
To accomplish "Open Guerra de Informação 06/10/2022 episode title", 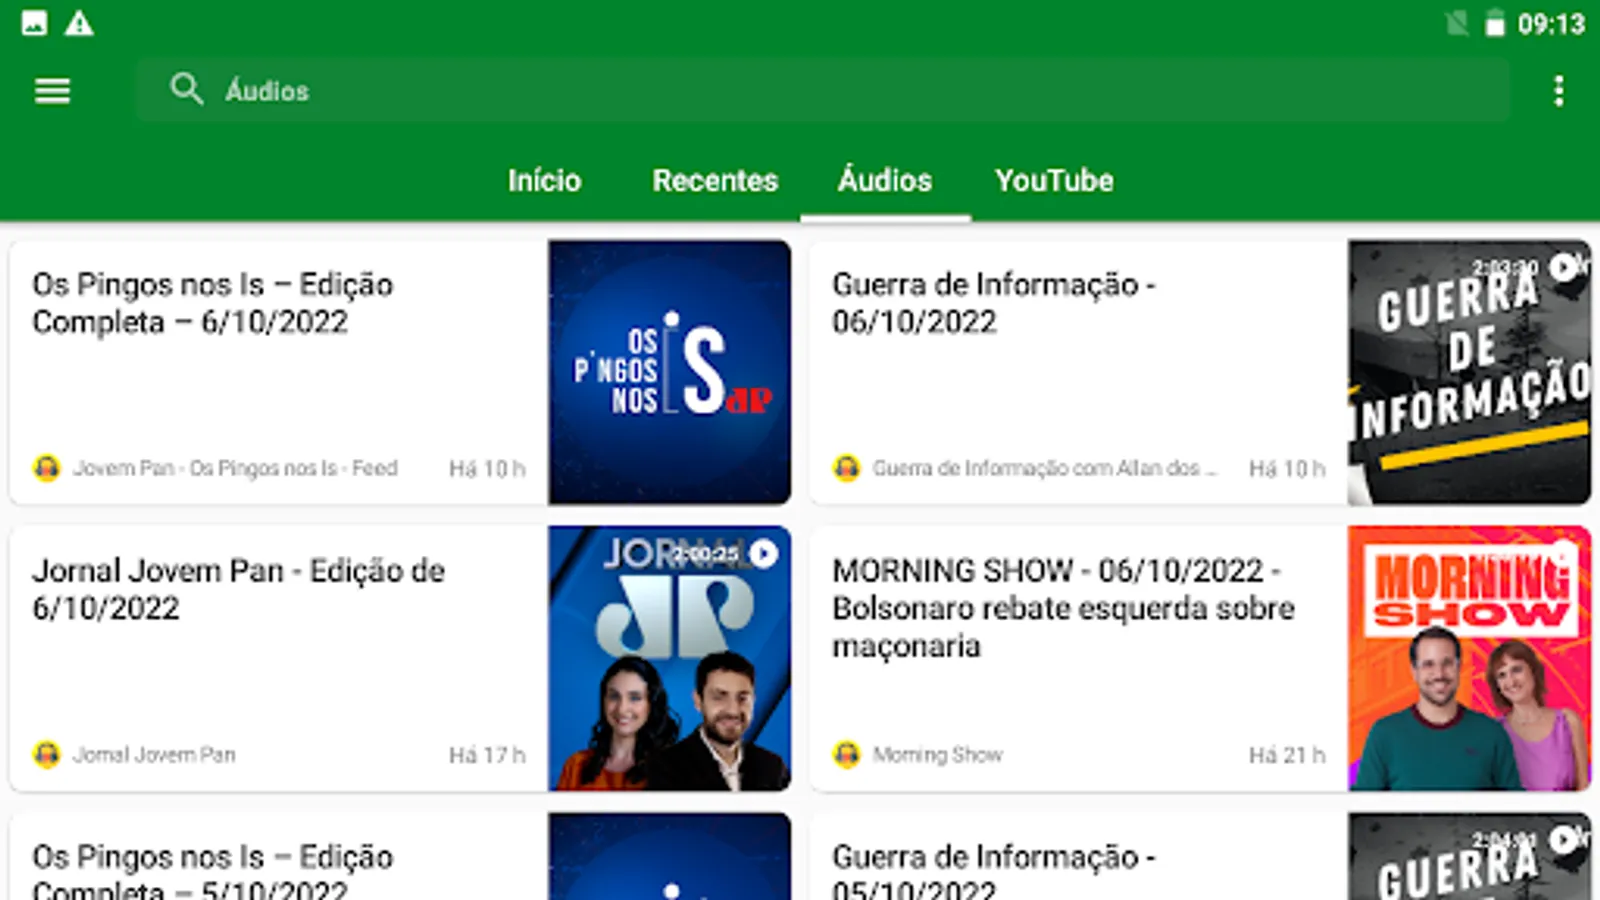I will tap(993, 303).
